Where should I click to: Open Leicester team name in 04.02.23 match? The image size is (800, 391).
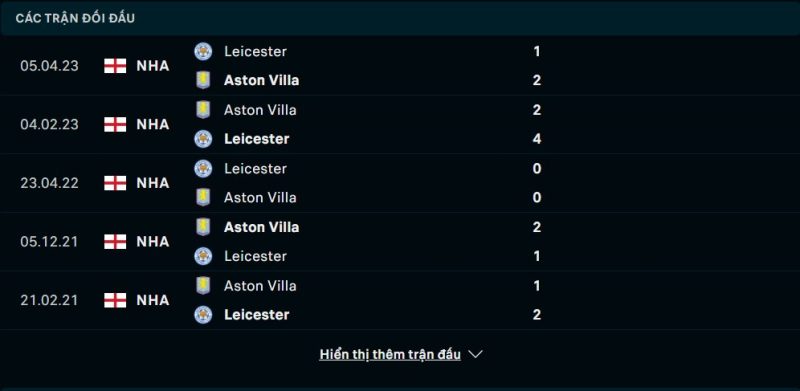tap(257, 139)
